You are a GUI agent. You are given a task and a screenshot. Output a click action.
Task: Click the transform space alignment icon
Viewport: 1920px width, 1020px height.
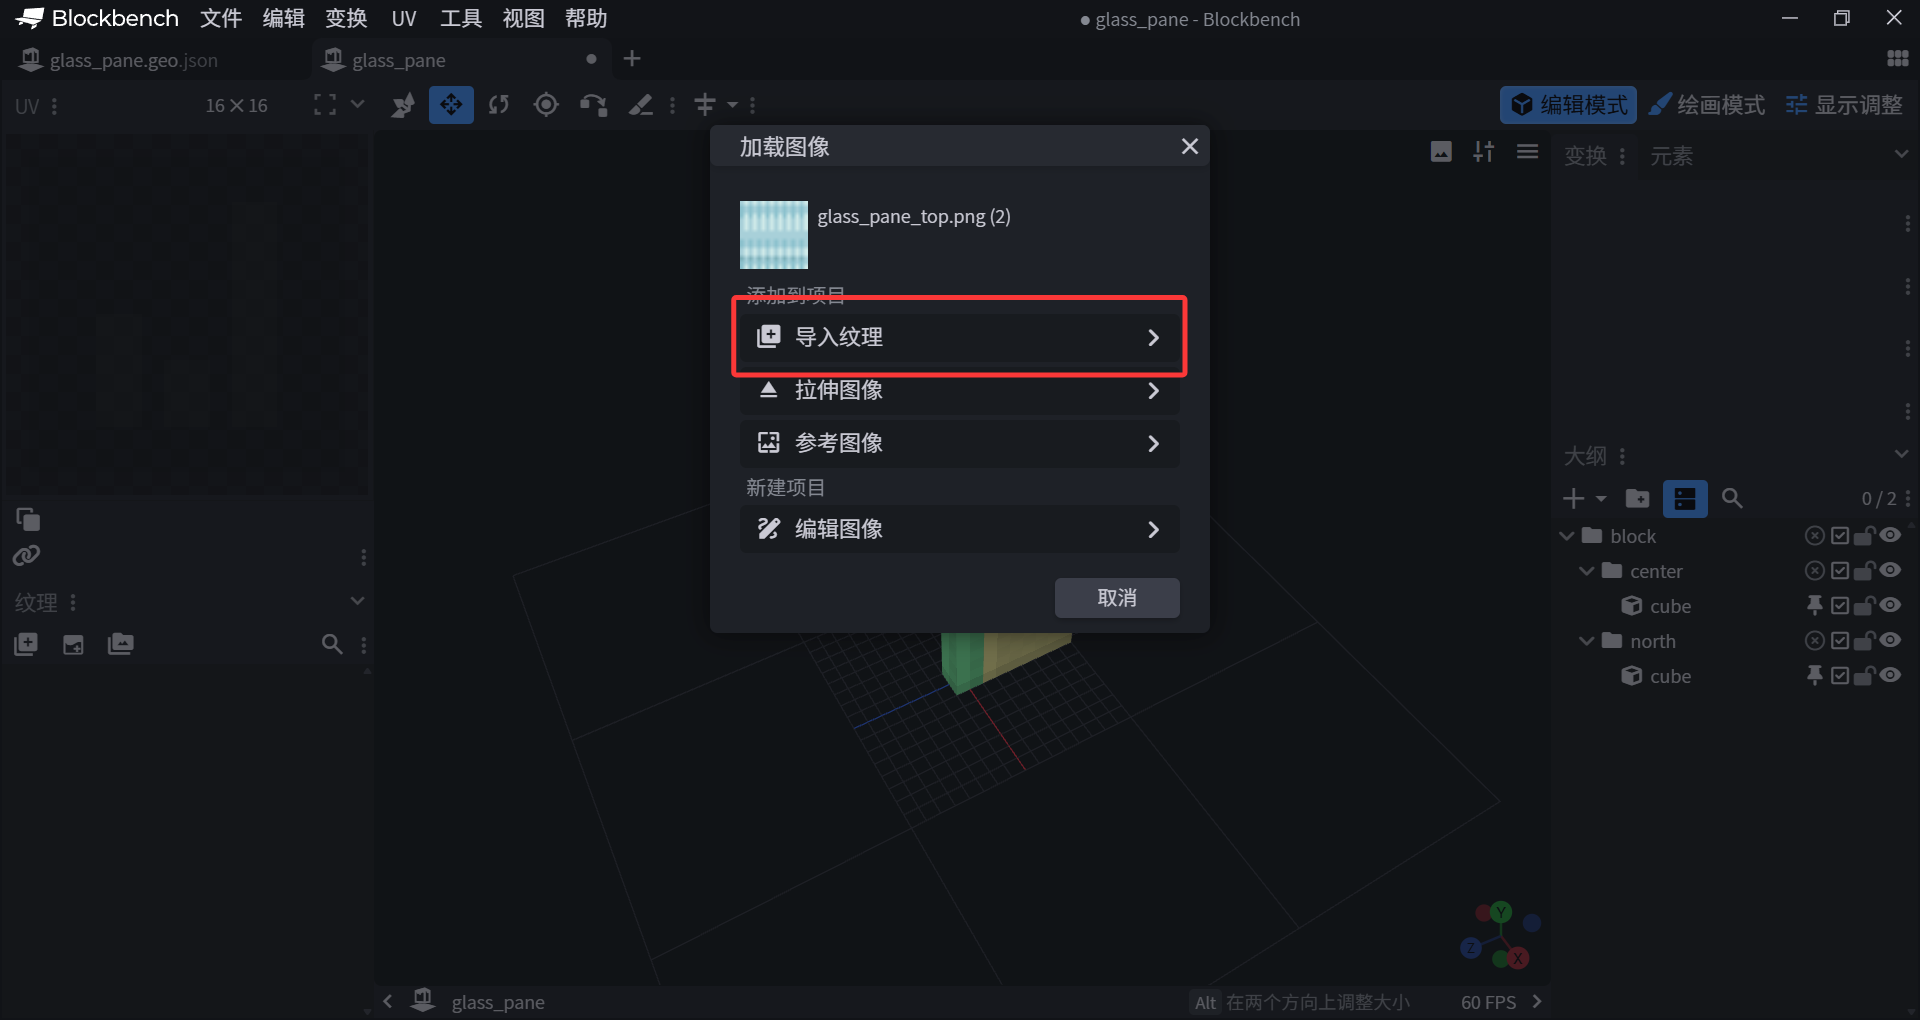[705, 105]
